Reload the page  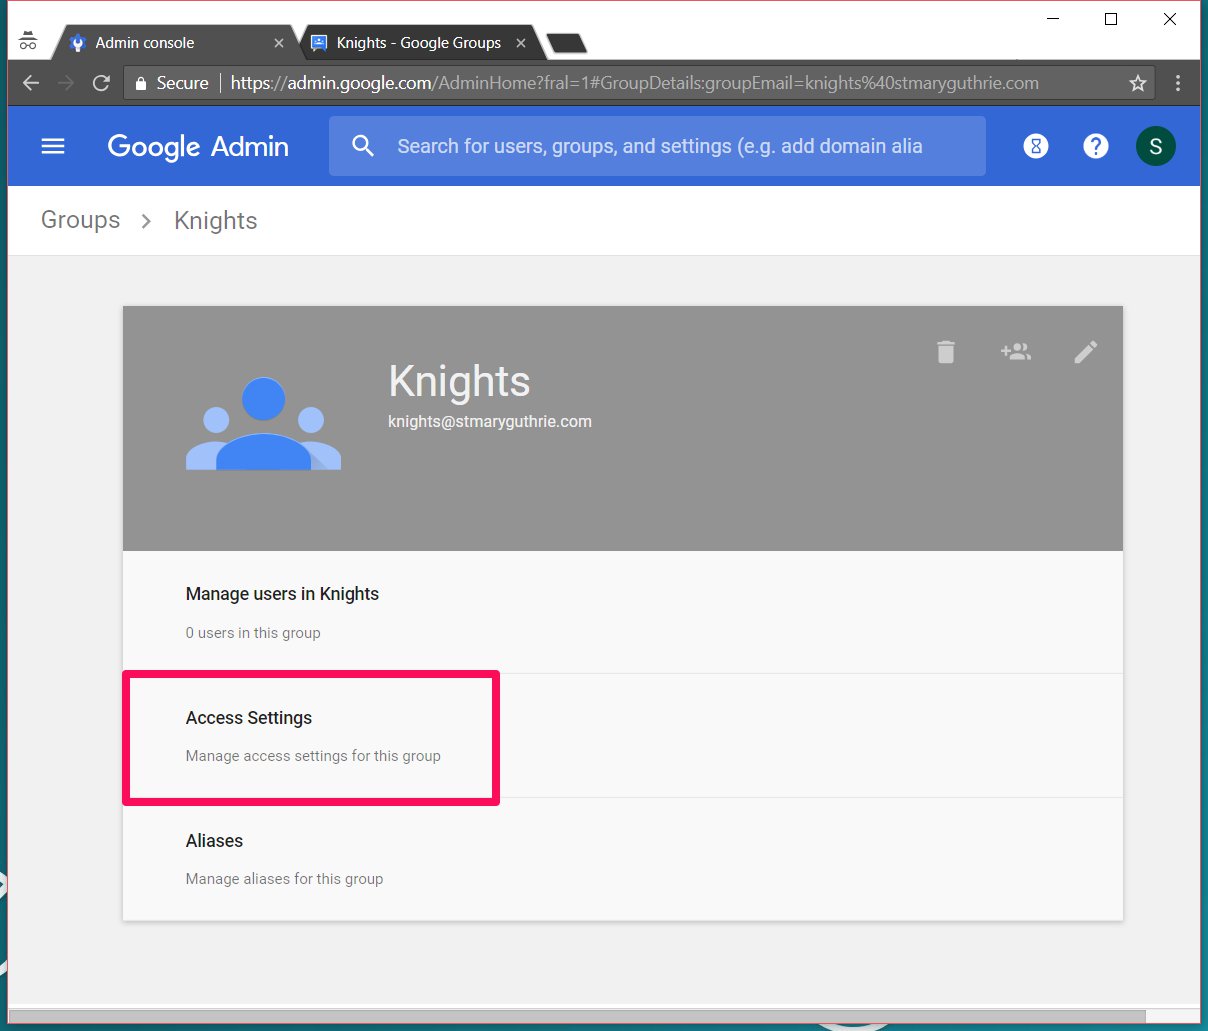(x=101, y=83)
